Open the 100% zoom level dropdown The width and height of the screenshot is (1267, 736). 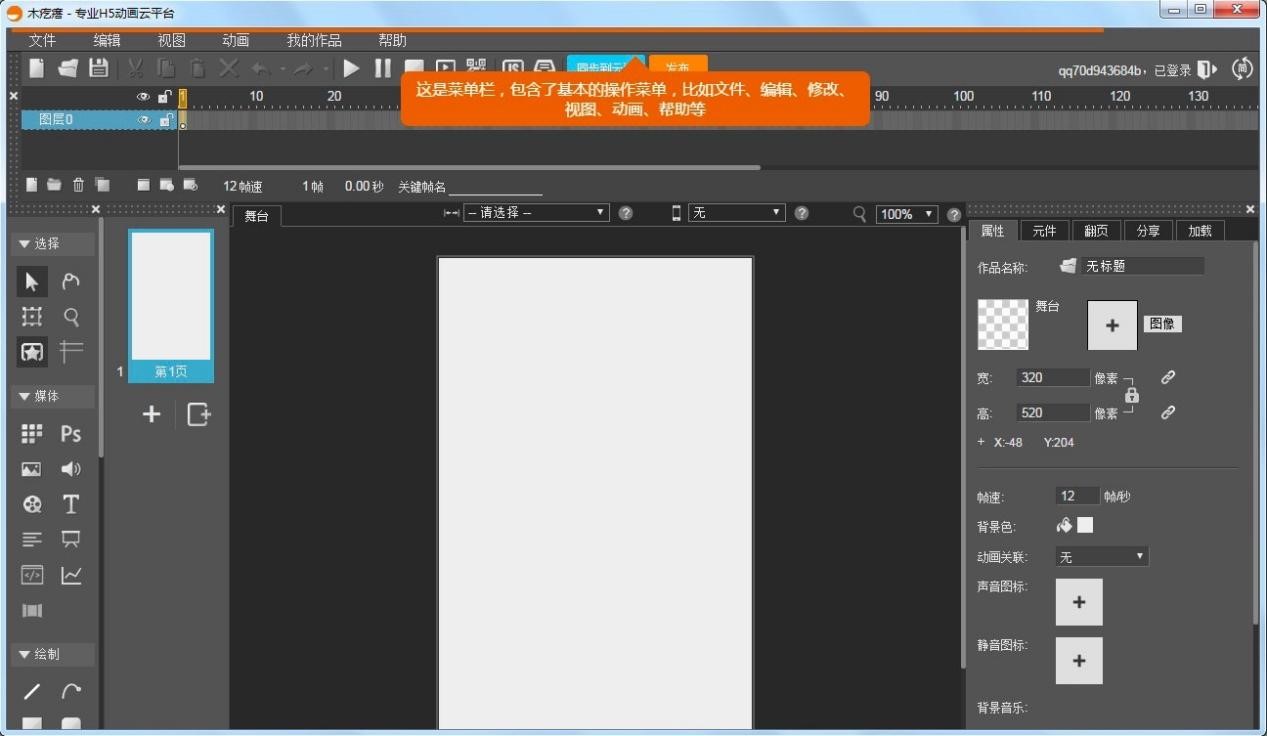click(x=907, y=214)
